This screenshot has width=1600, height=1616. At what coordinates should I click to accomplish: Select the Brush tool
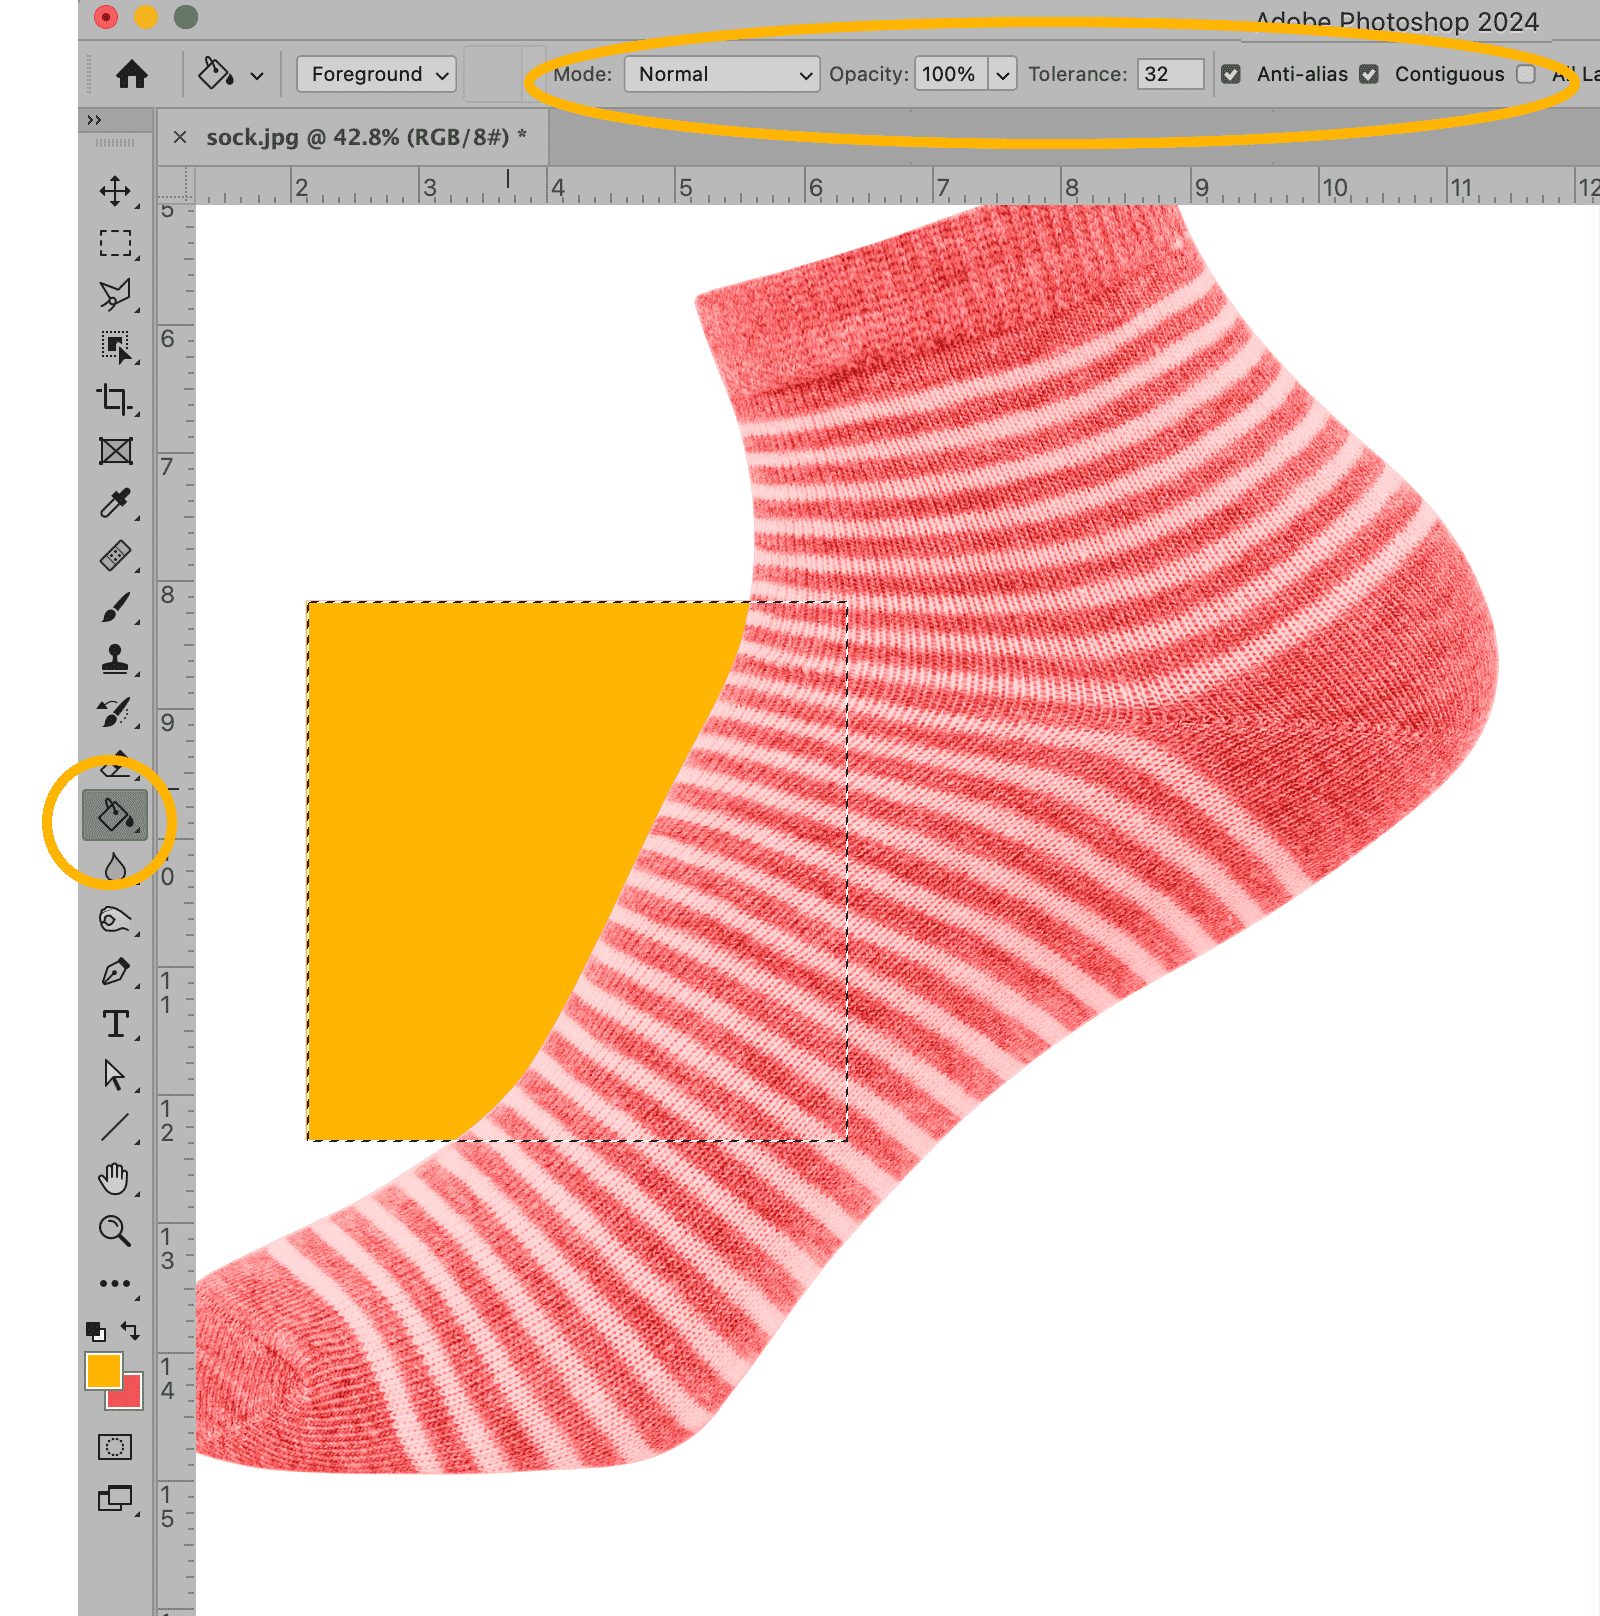tap(115, 607)
